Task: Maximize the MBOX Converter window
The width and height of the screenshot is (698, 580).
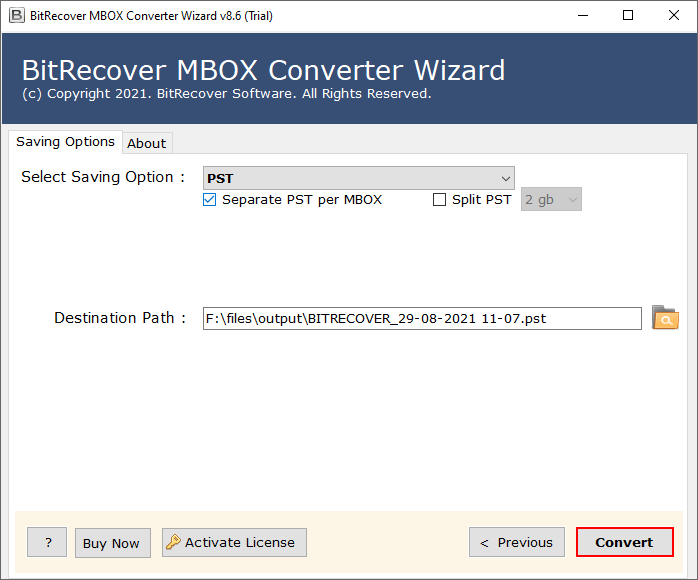Action: (x=628, y=16)
